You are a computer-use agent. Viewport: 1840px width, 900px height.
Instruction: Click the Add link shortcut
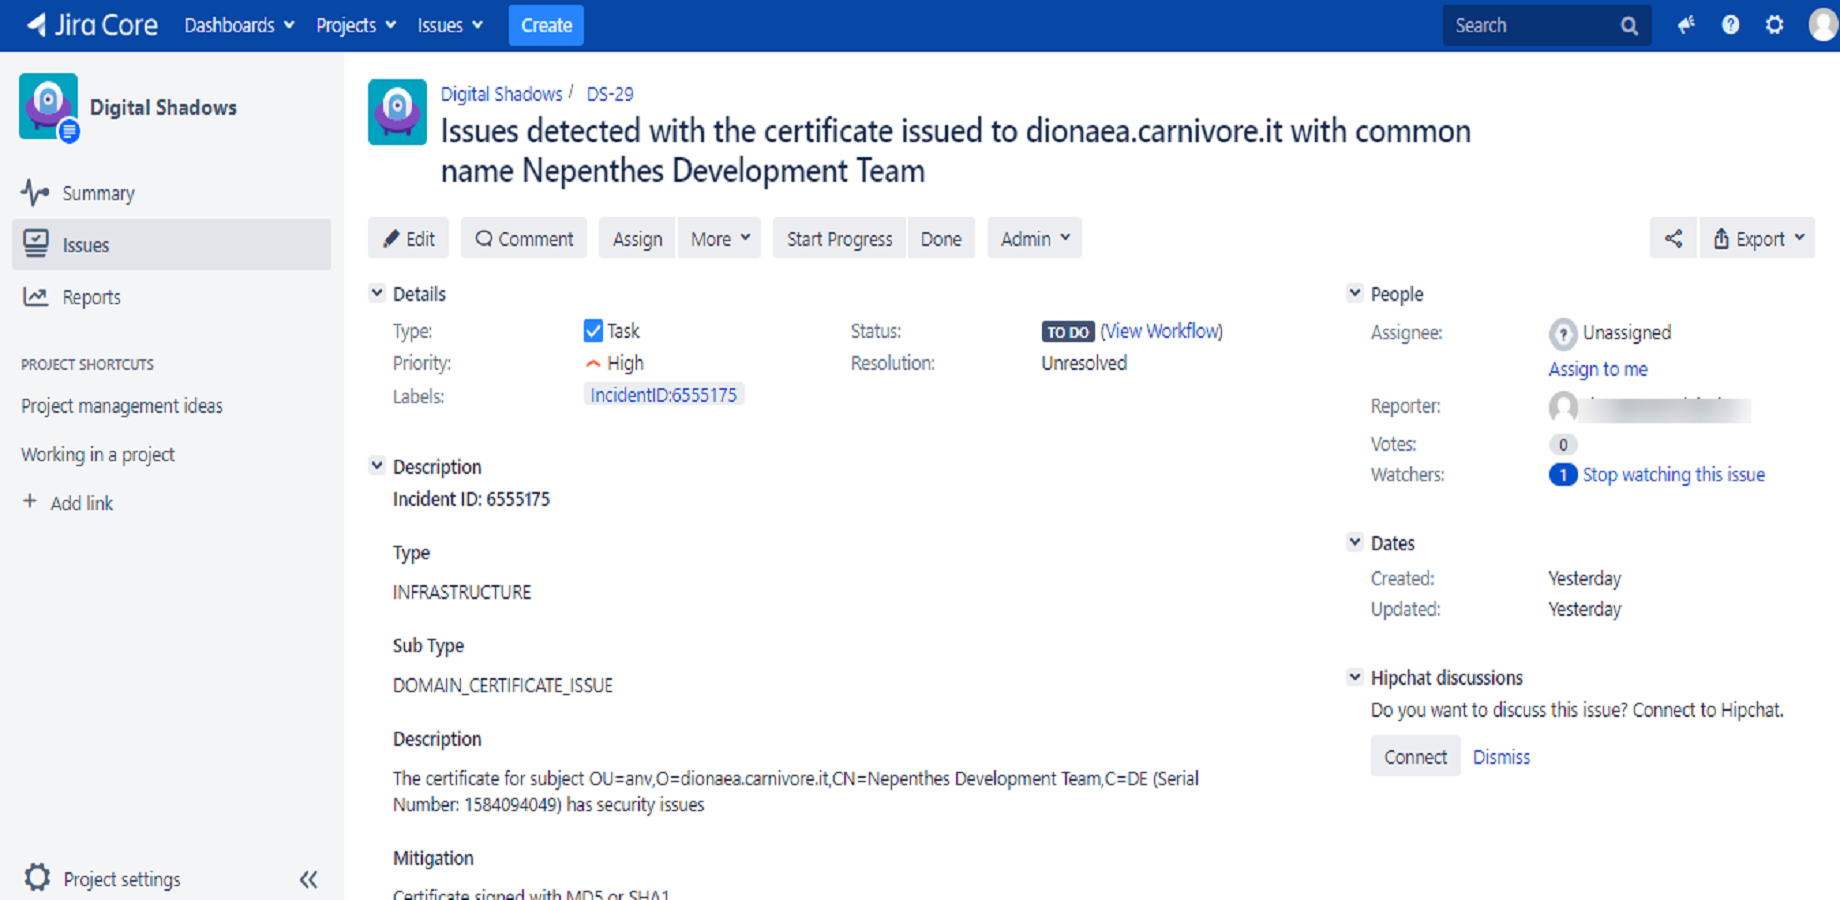tap(82, 503)
